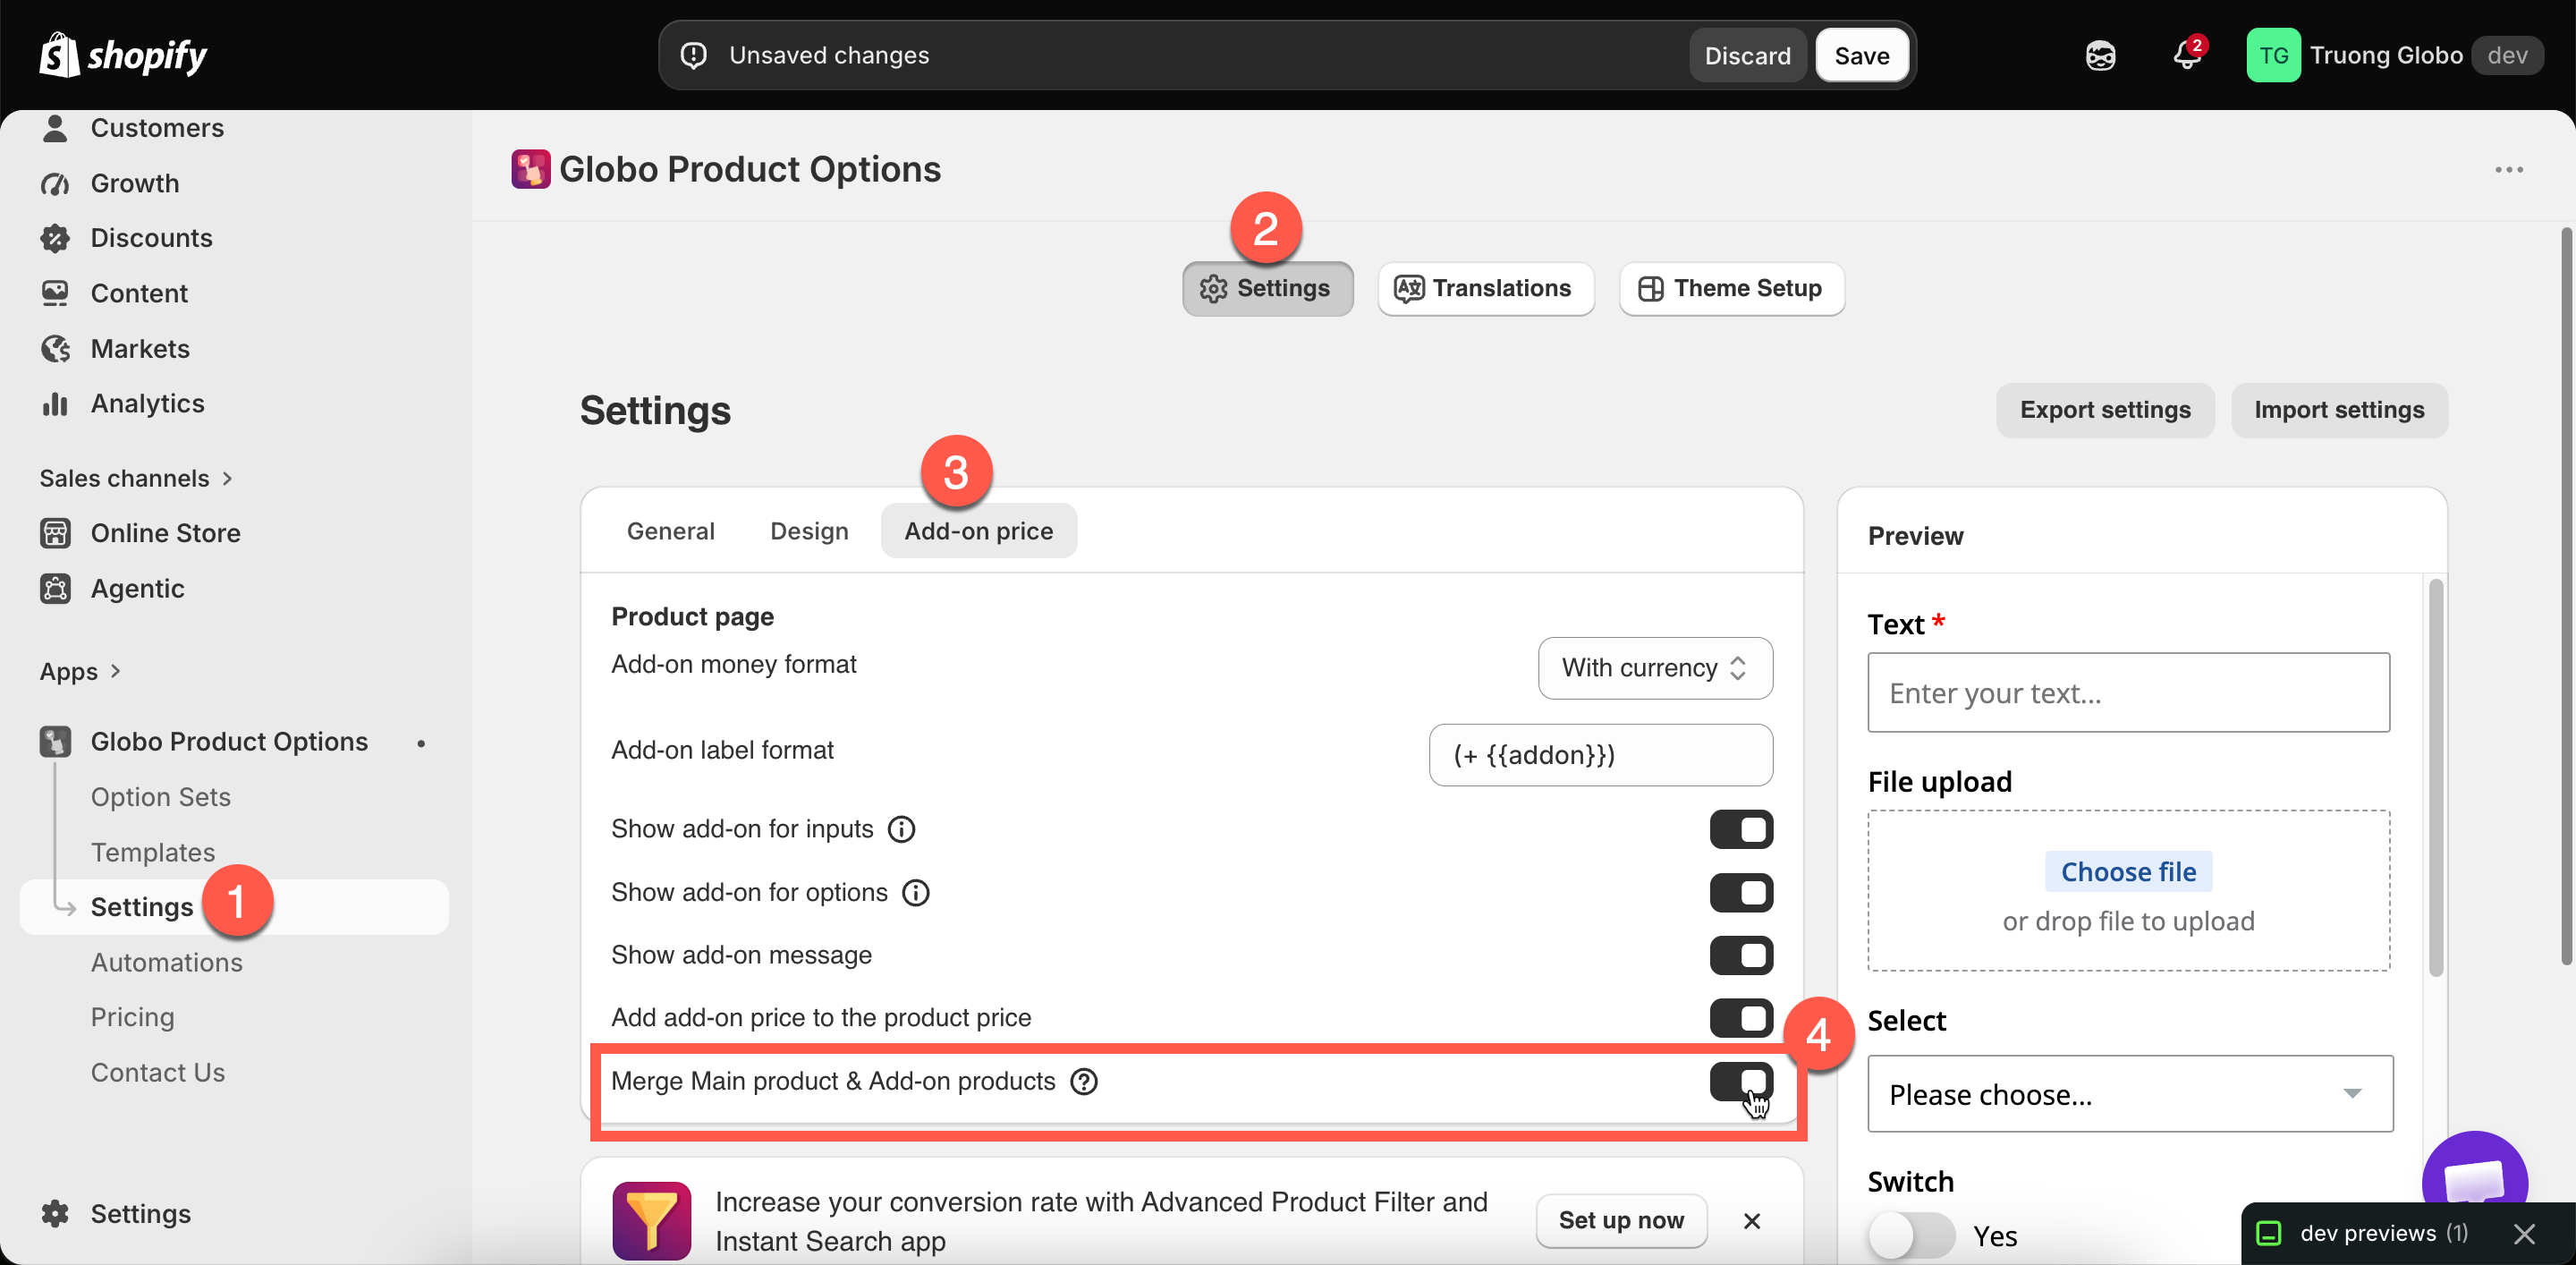Open the Translations tab

click(x=1485, y=289)
